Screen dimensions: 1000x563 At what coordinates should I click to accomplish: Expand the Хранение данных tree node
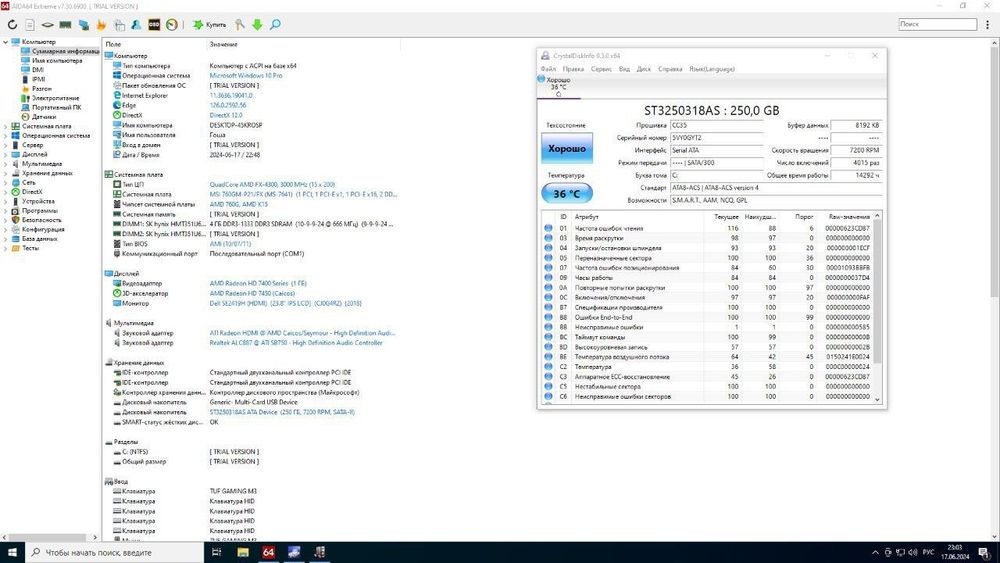point(5,173)
